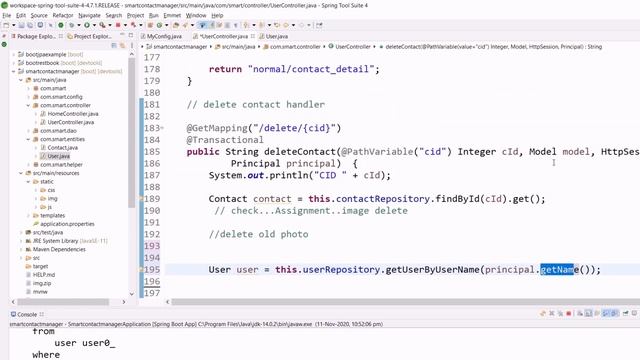Open Package Explorer view menu dots
This screenshot has height=360, width=640.
(x=131, y=45)
